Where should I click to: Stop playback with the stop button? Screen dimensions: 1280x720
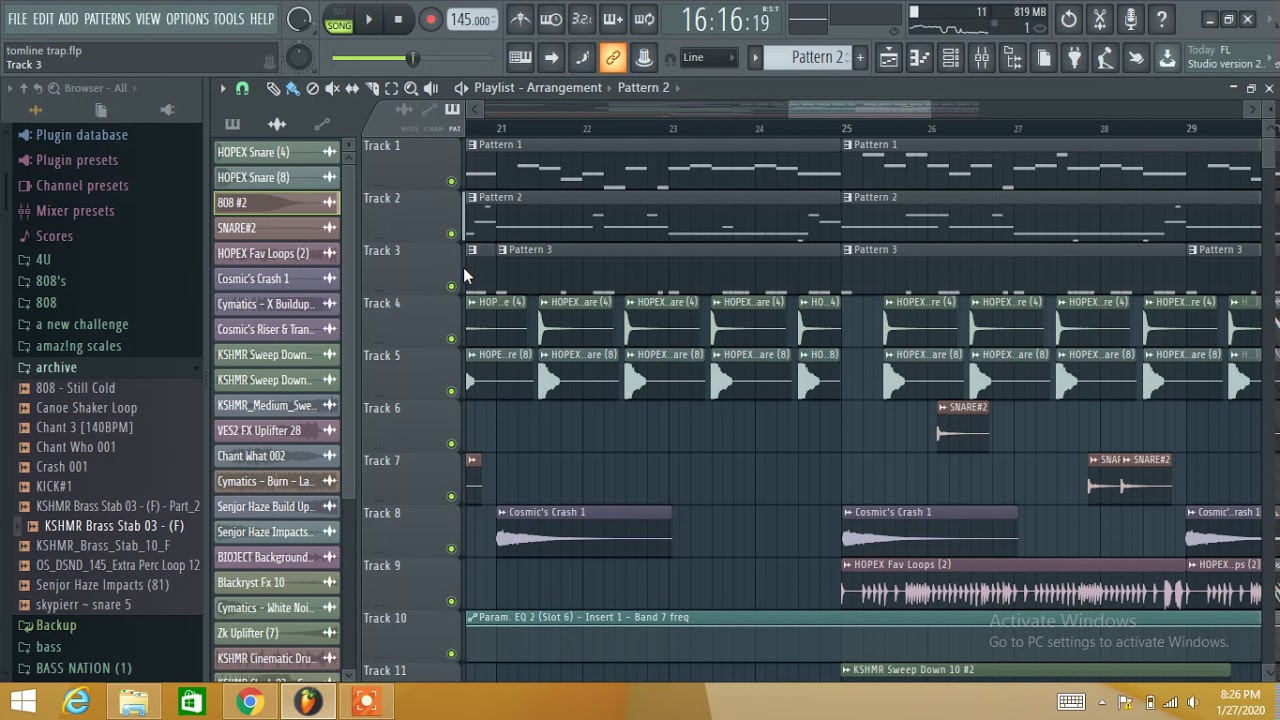point(398,19)
